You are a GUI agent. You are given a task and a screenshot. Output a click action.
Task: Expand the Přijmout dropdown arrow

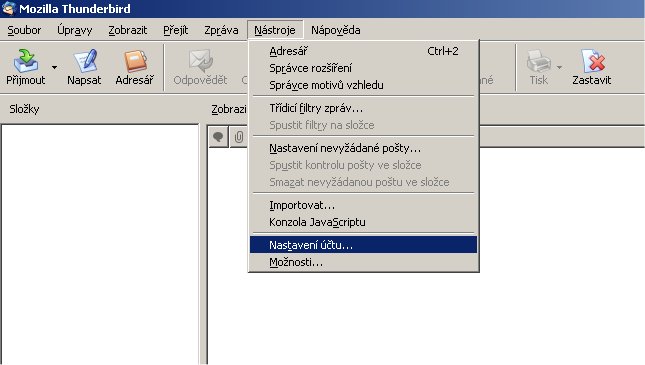pos(54,67)
